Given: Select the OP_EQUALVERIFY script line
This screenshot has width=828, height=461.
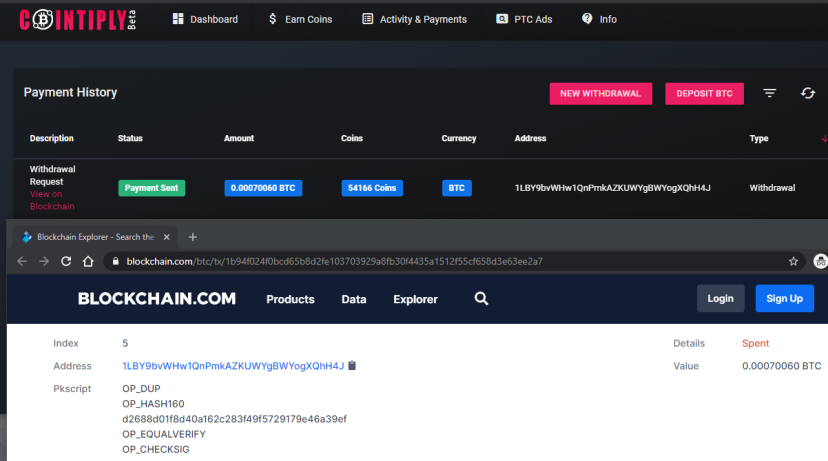Looking at the screenshot, I should coord(164,434).
